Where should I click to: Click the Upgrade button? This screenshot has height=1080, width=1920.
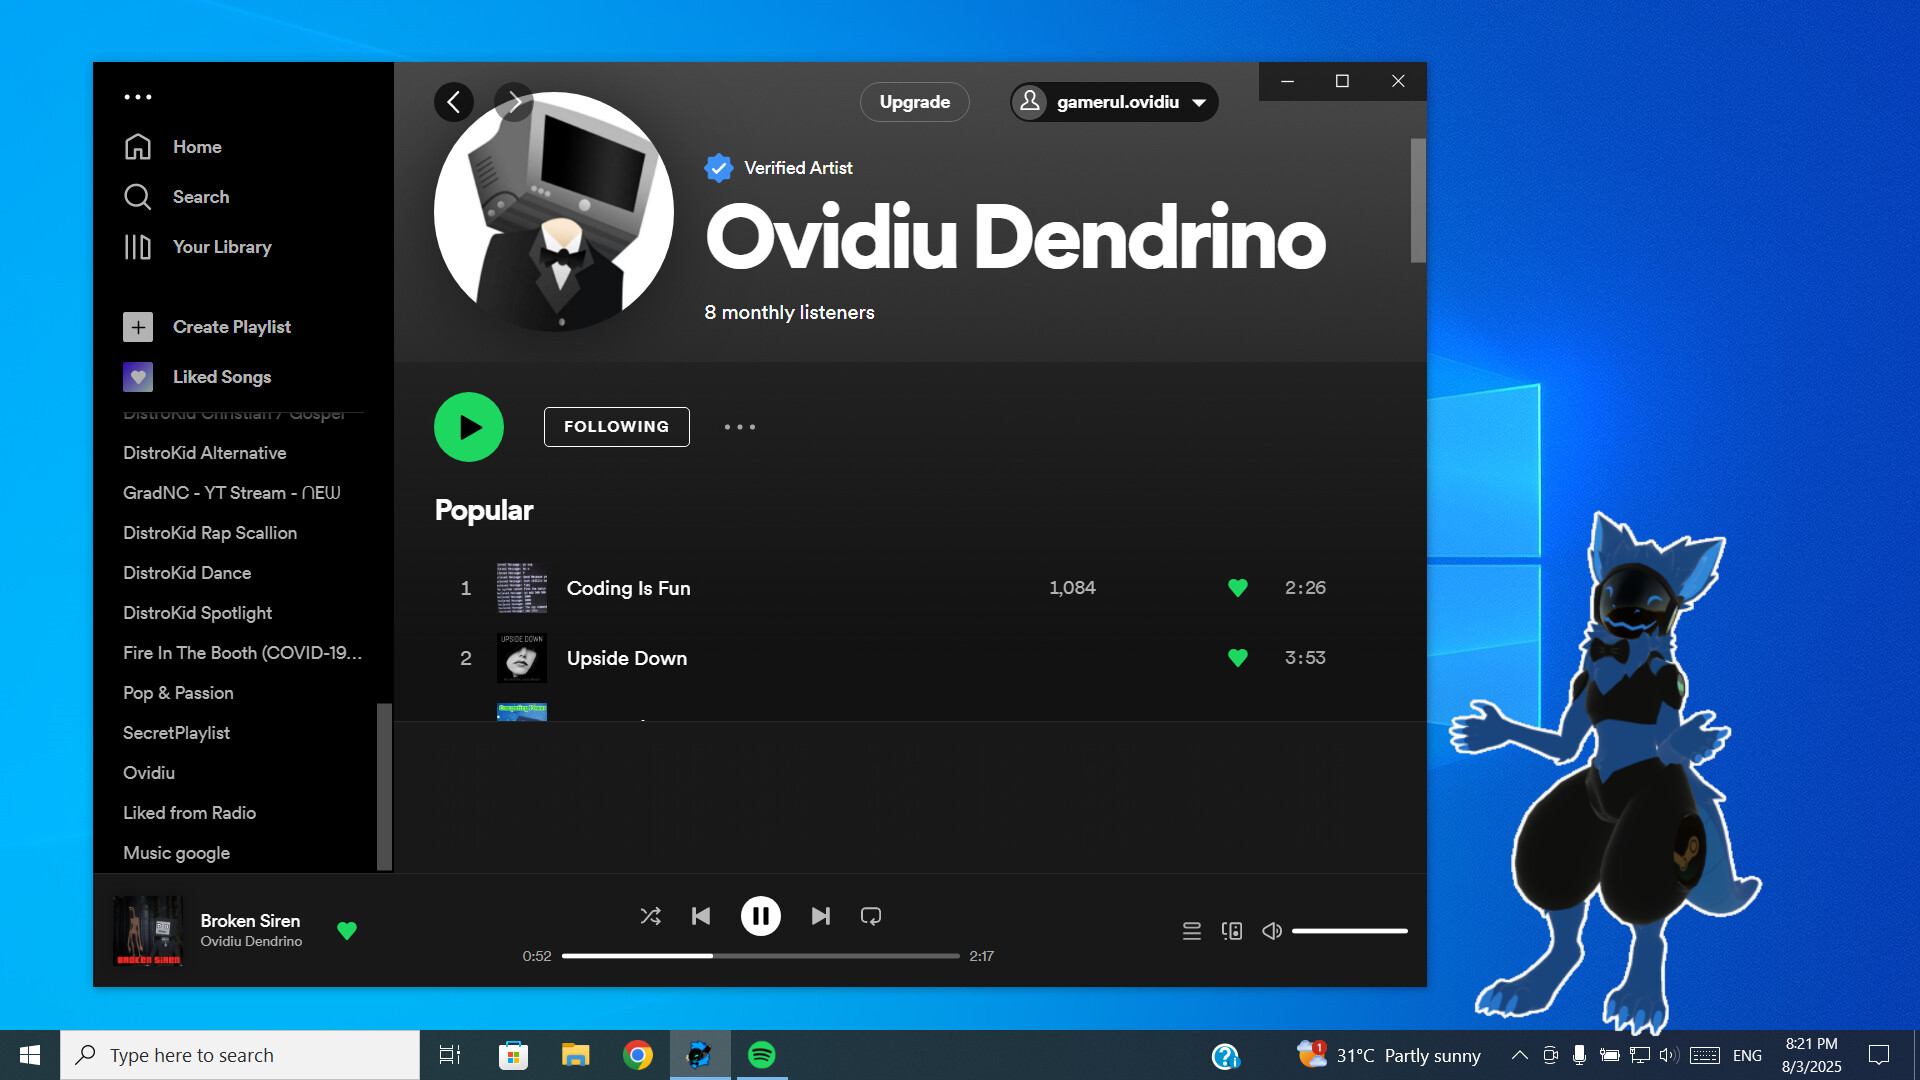pos(914,102)
